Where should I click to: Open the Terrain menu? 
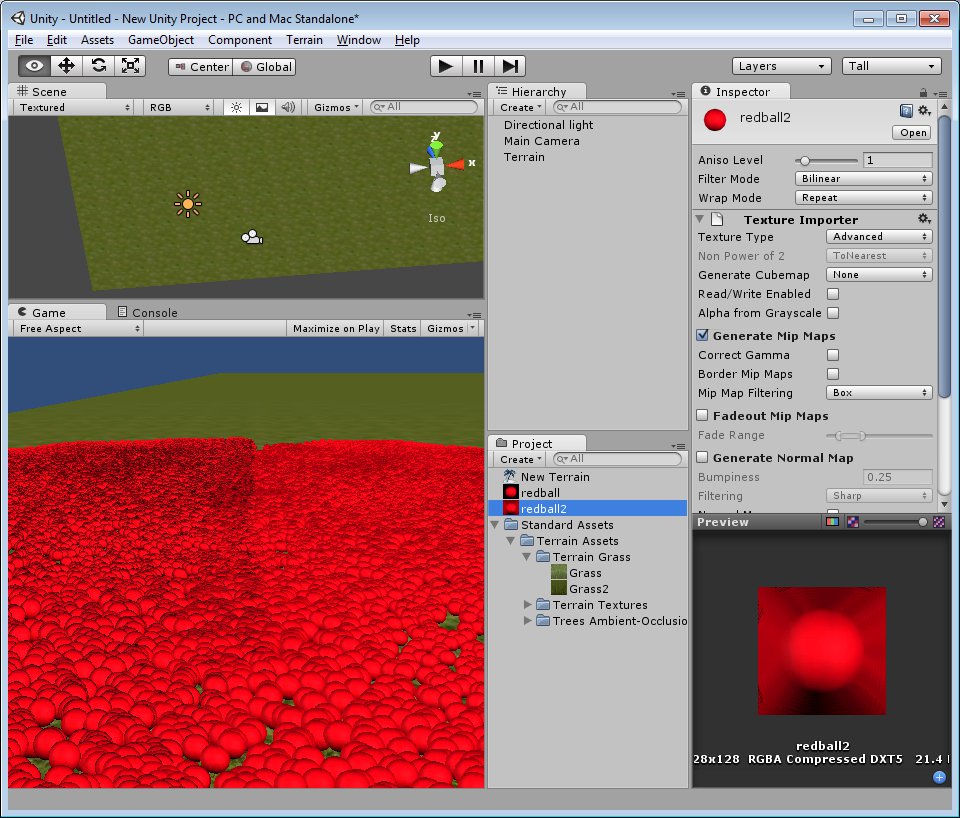304,40
